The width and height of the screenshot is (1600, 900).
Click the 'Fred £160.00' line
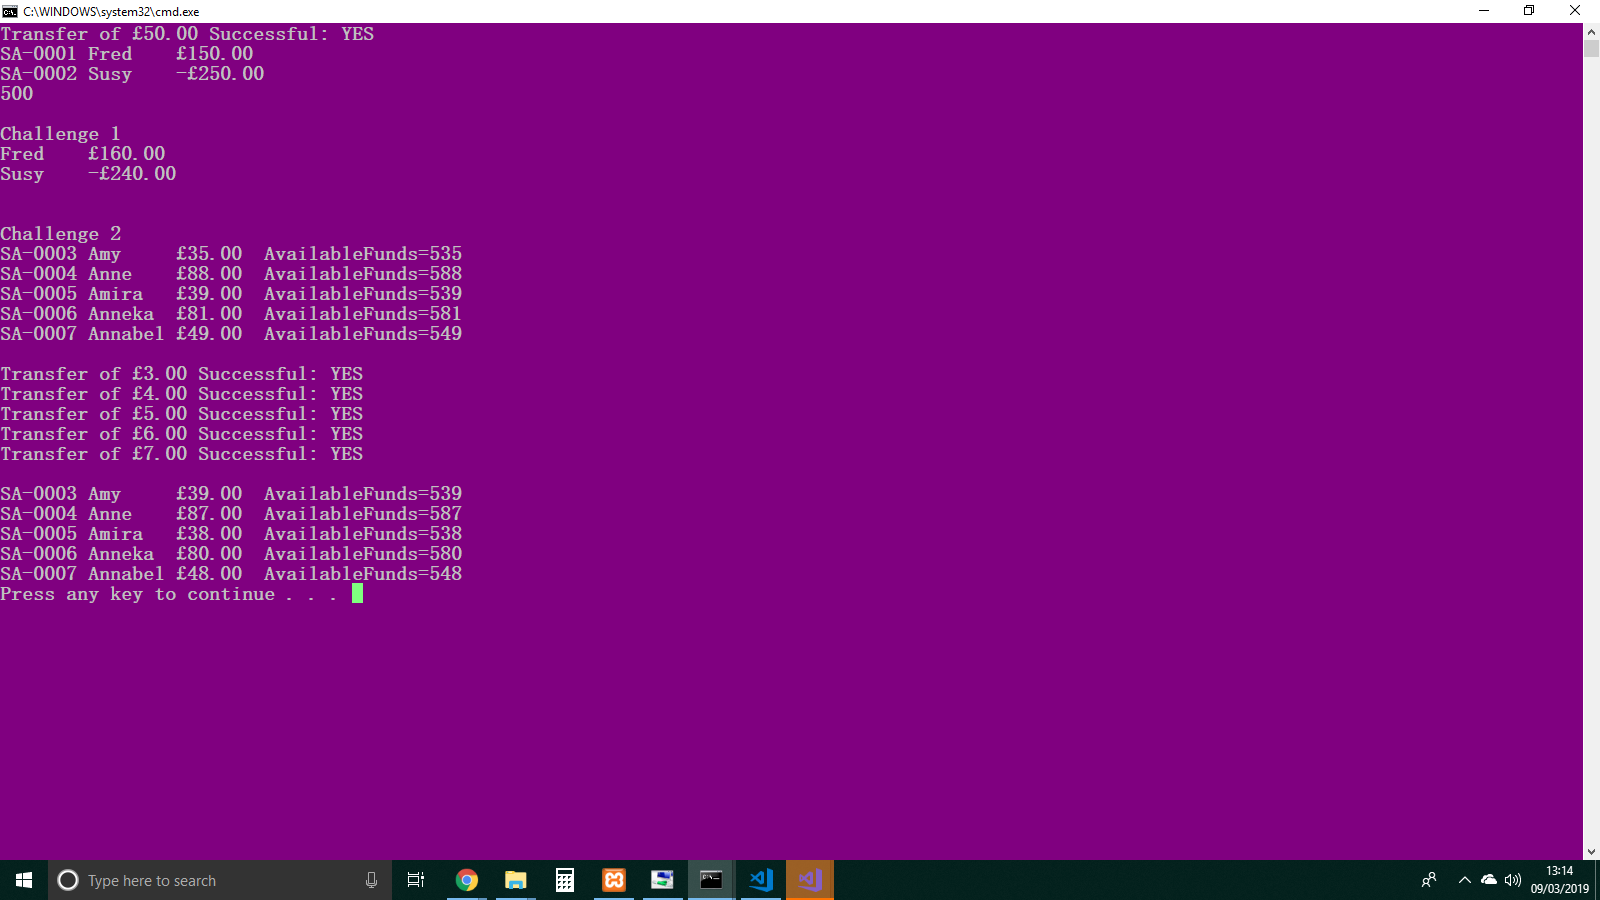(x=83, y=154)
